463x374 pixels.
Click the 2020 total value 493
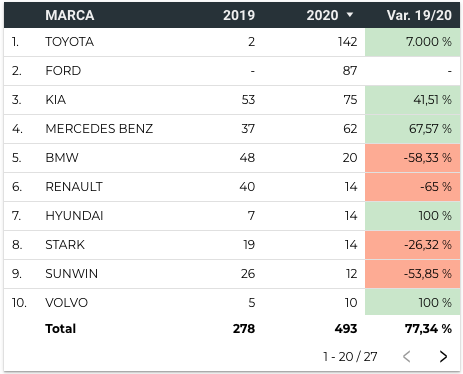[346, 329]
